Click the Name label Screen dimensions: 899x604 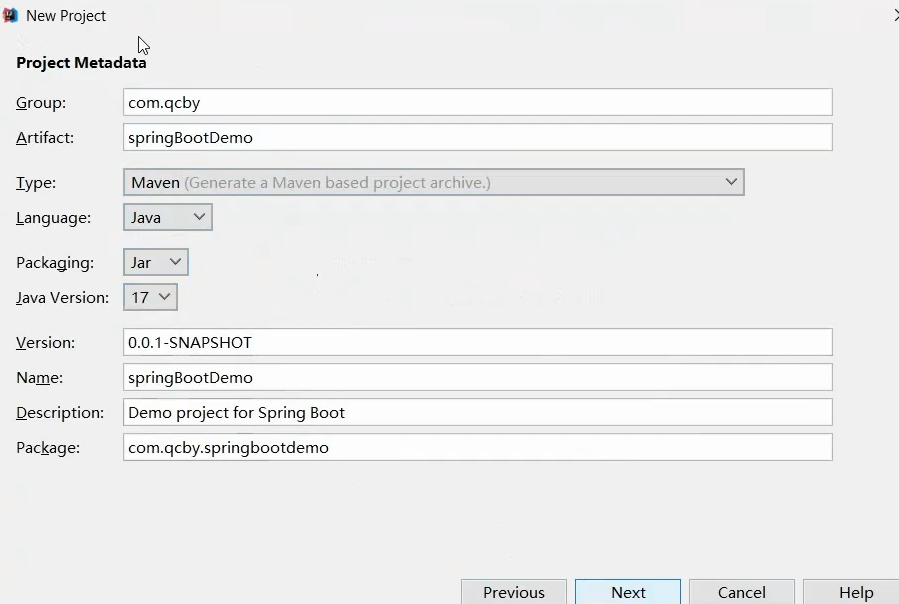tap(40, 377)
